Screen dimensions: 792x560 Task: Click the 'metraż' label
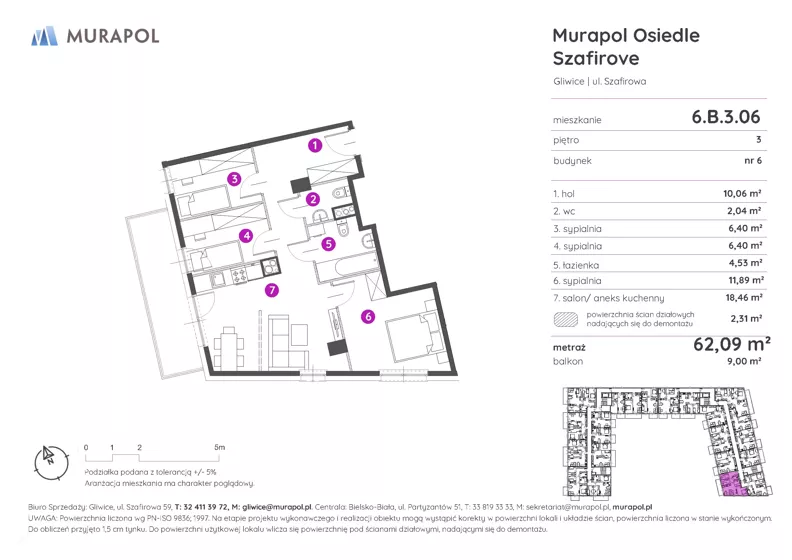(569, 348)
